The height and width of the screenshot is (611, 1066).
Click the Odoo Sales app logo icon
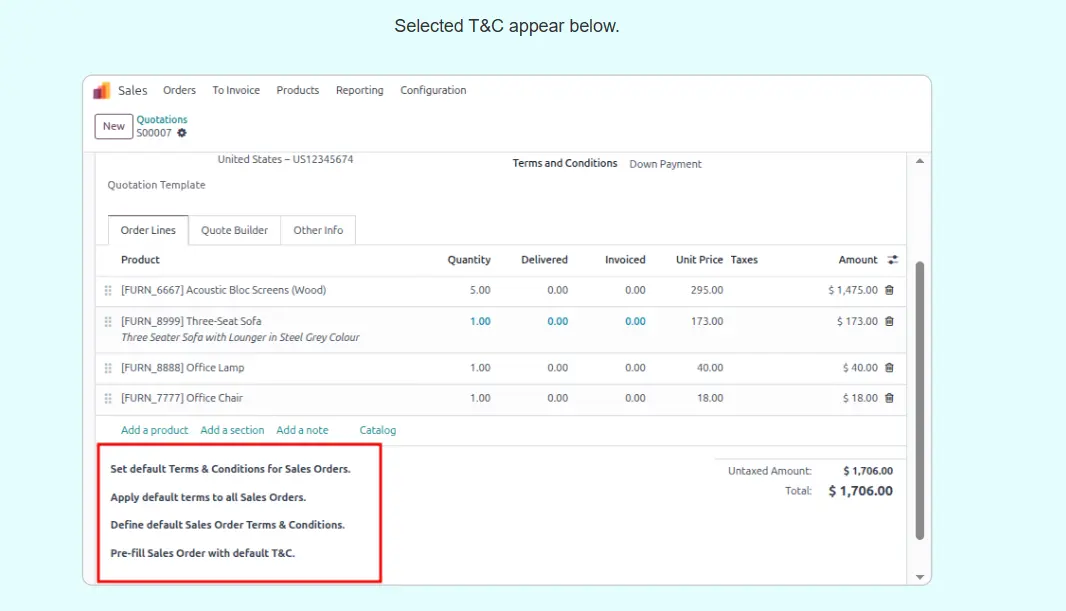[x=102, y=90]
